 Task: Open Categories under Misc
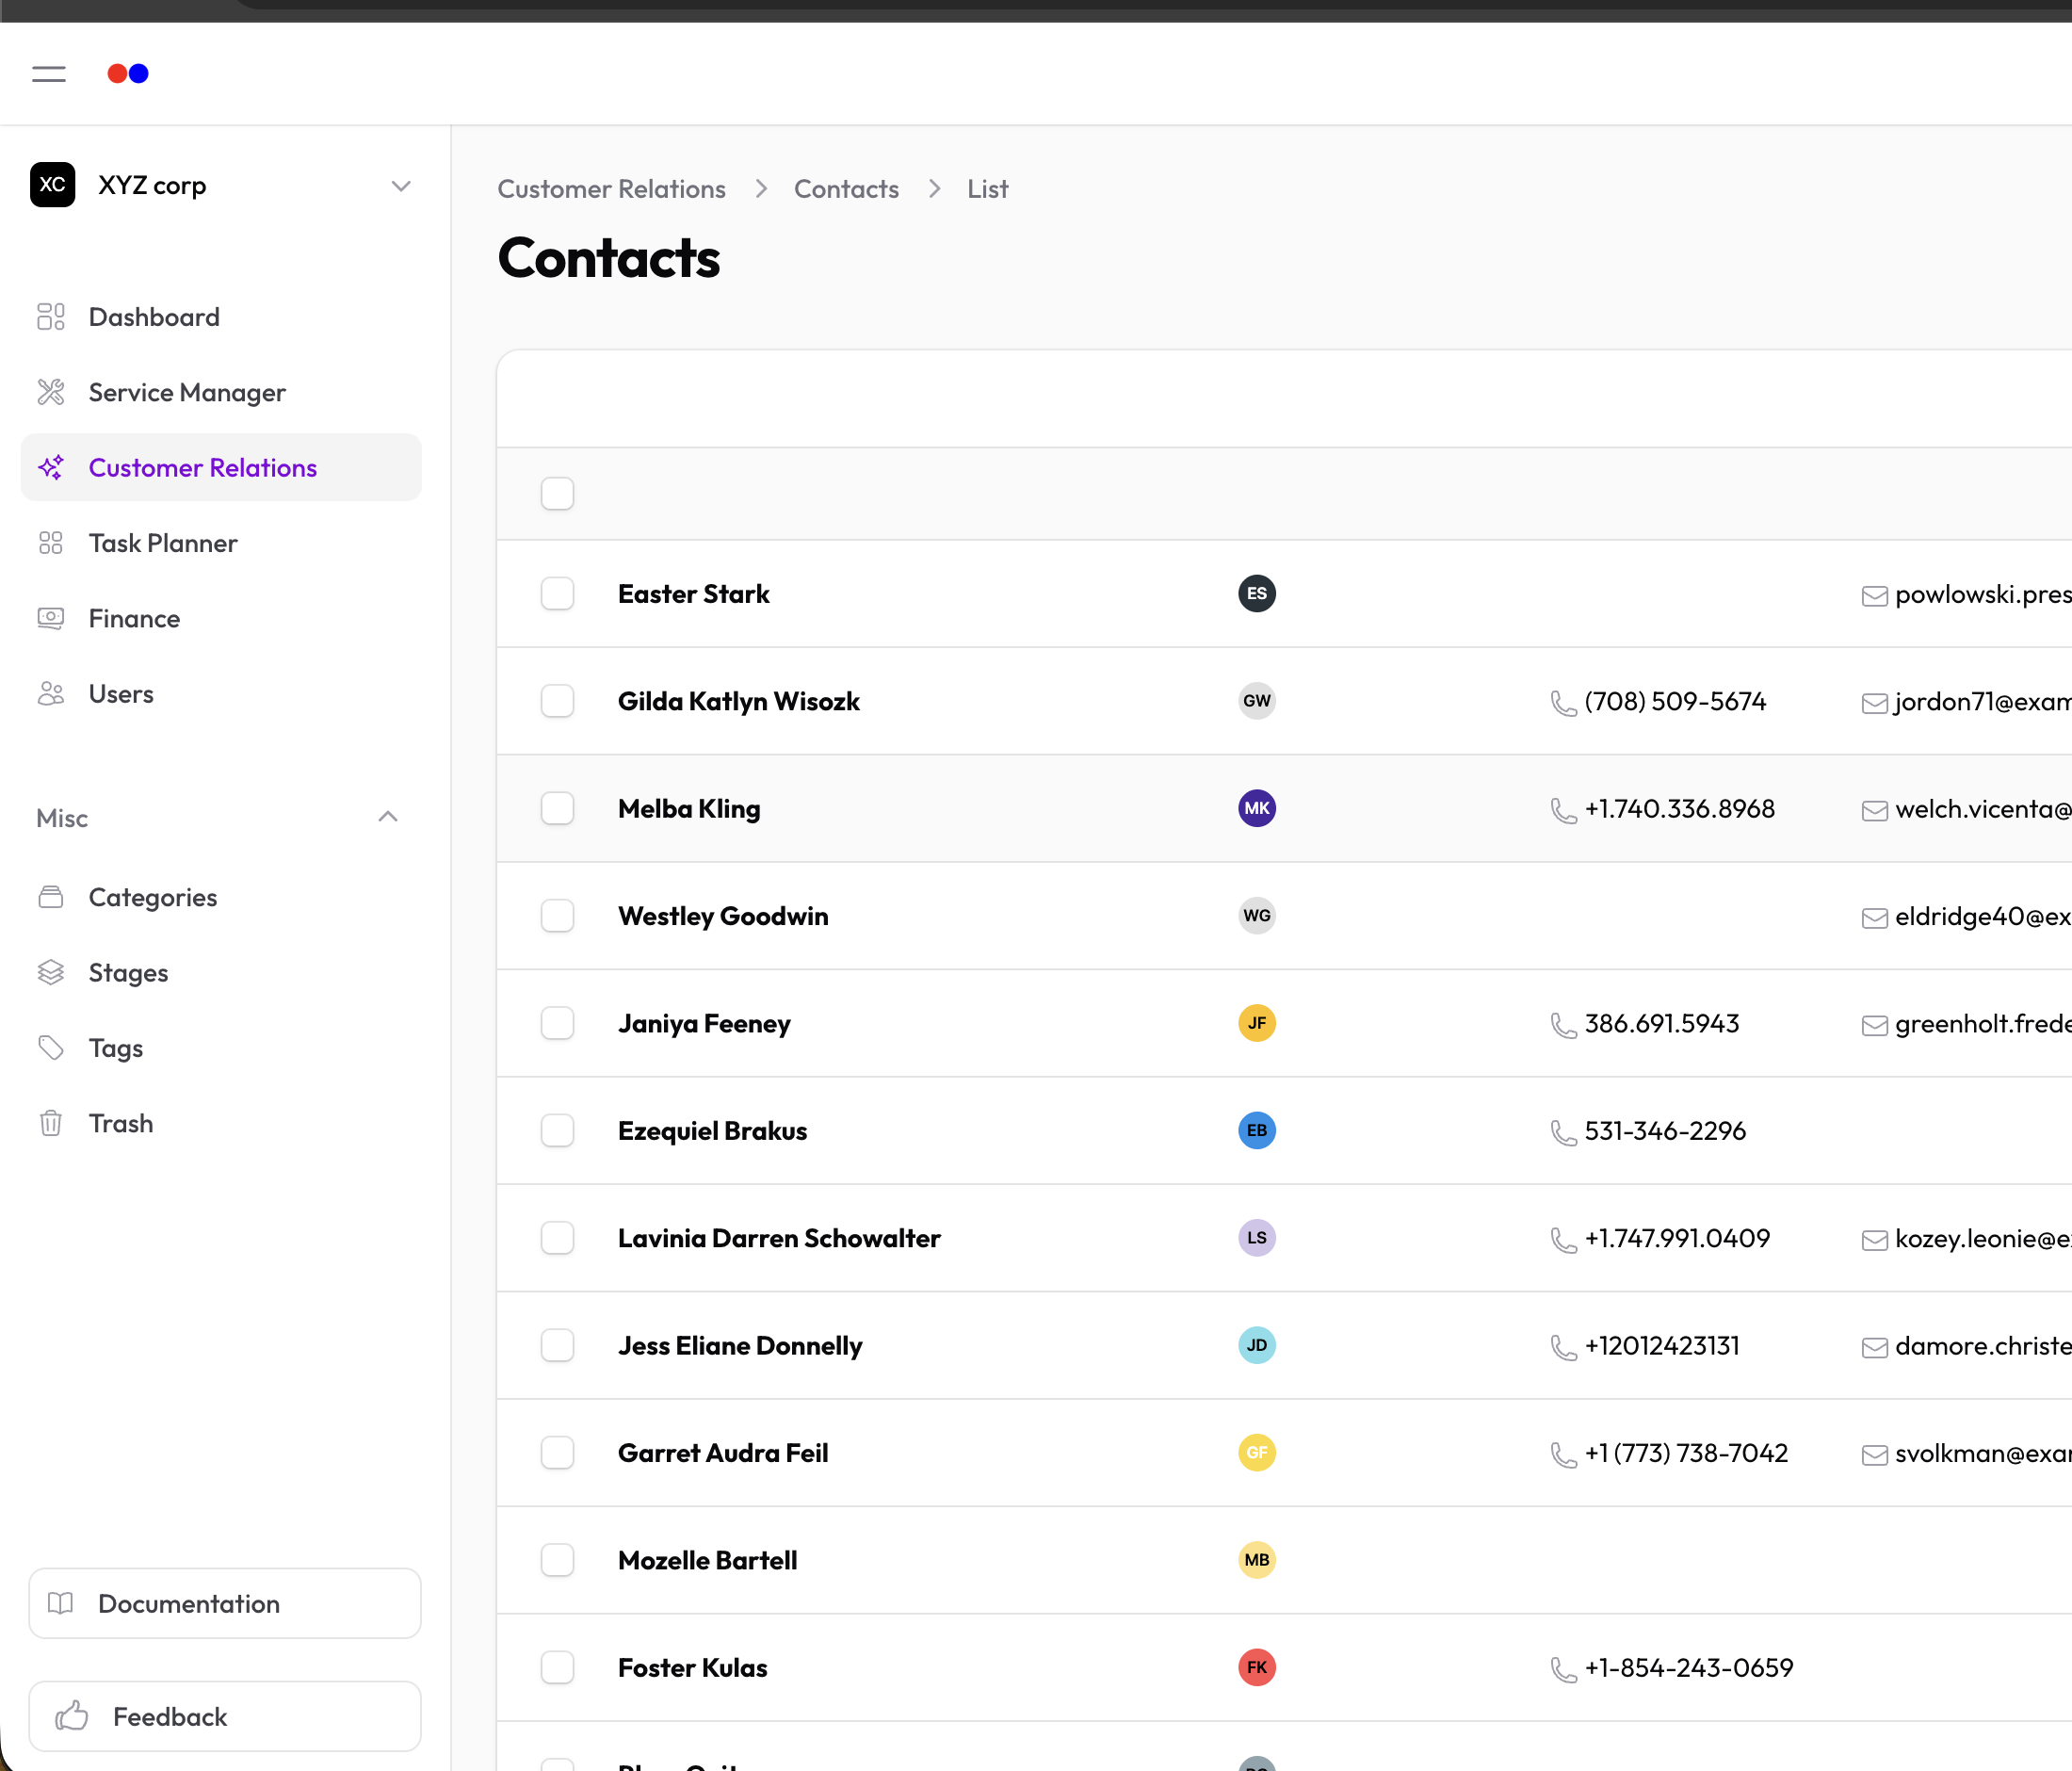pos(221,897)
